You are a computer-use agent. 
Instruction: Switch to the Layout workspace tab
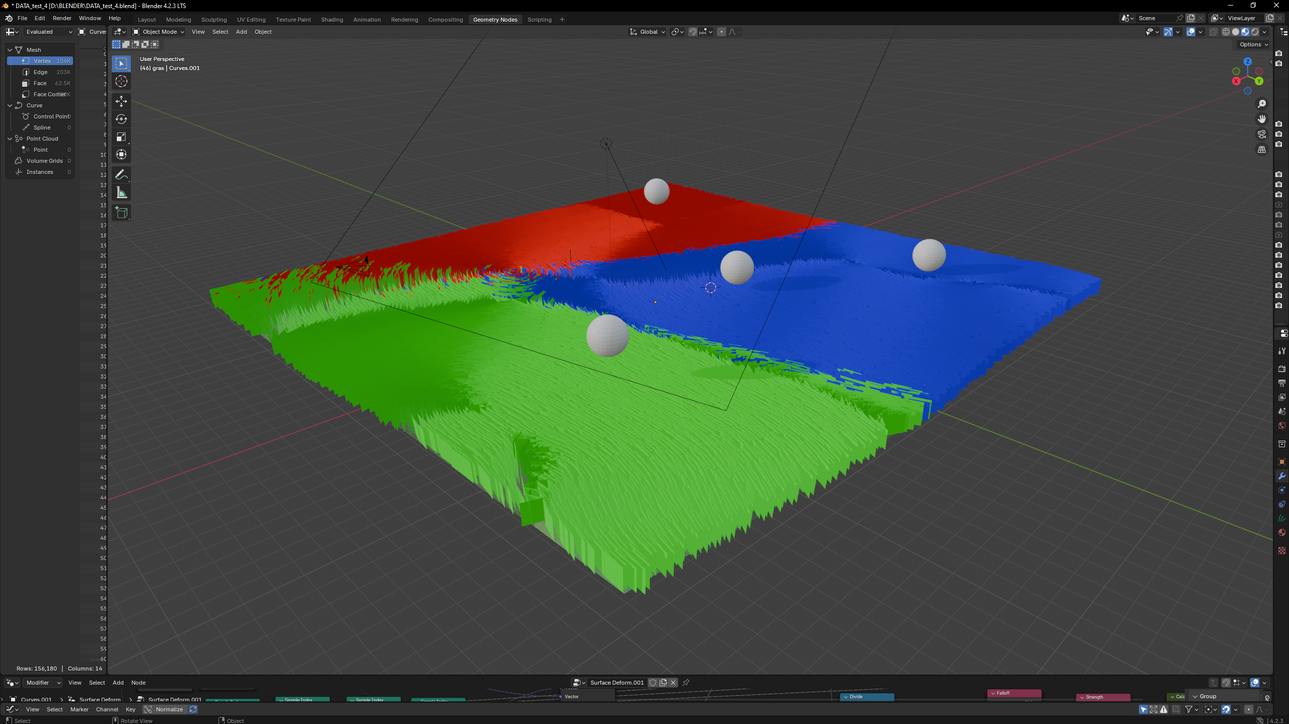click(146, 19)
